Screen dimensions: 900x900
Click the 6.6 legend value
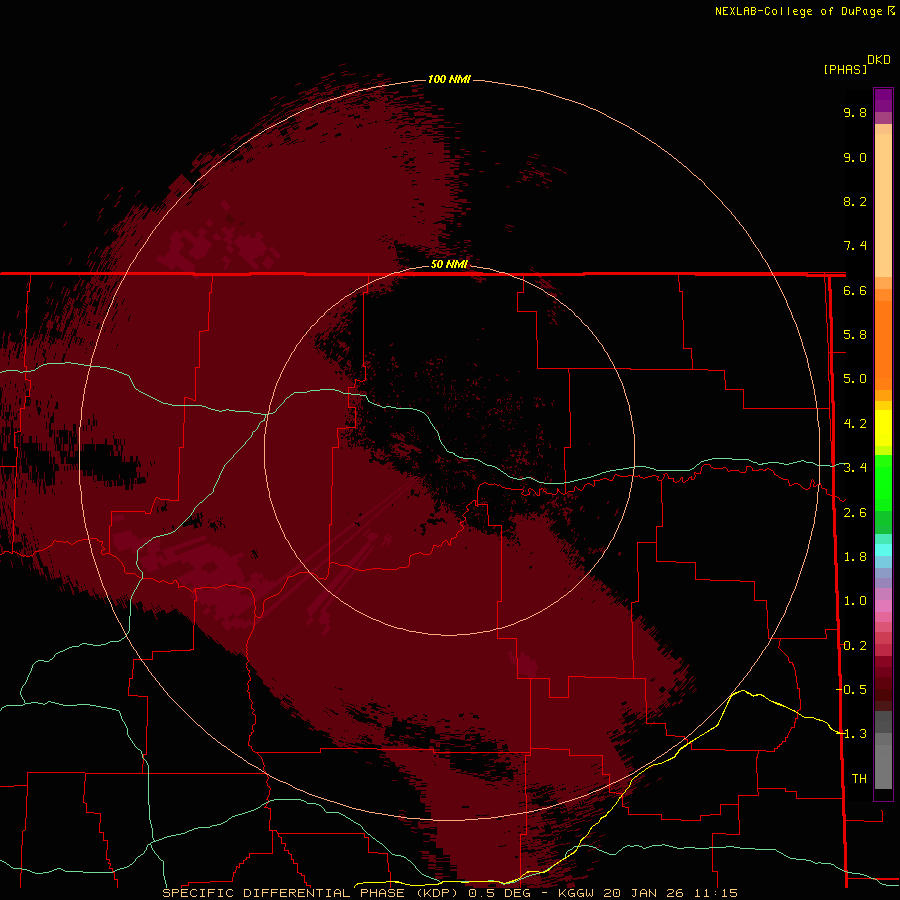pos(855,290)
